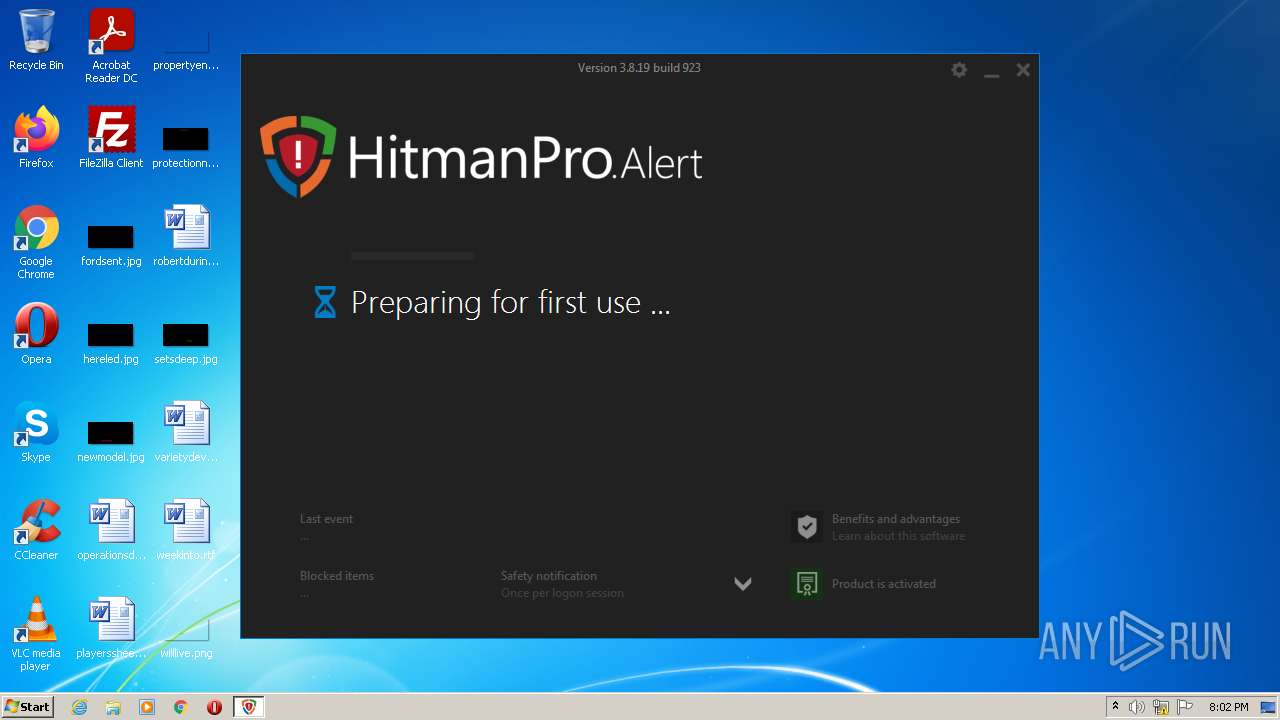
Task: Click the Benefits and advantages shield icon
Action: click(x=807, y=527)
